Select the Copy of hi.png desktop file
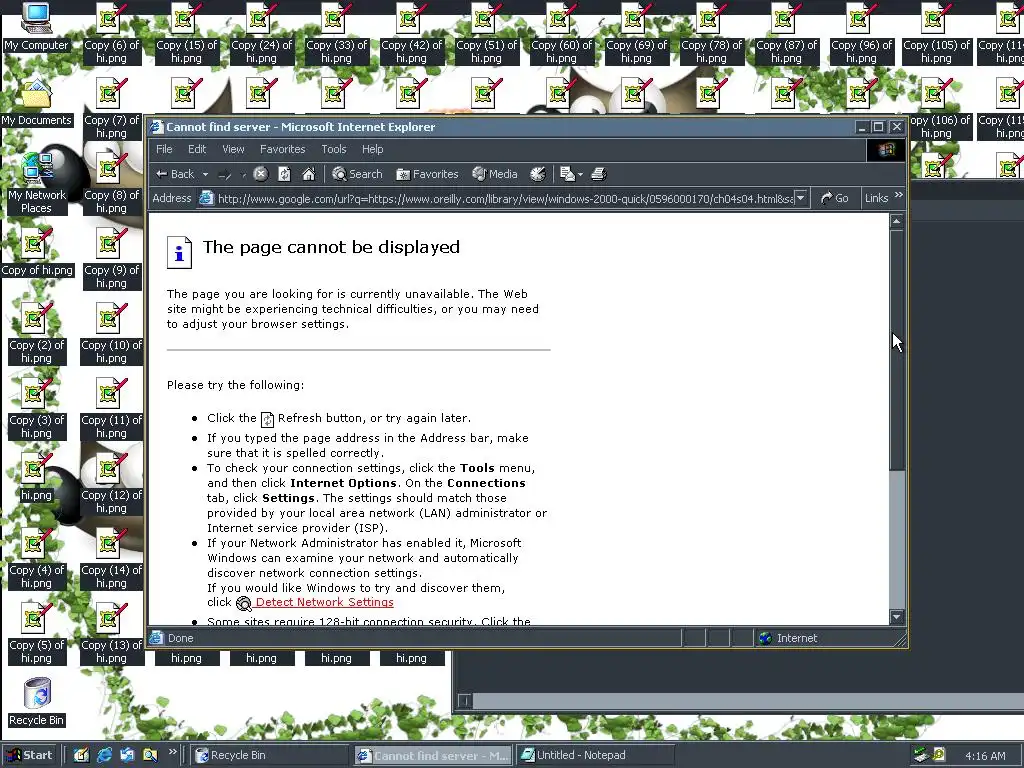1024x768 pixels. pyautogui.click(x=37, y=252)
